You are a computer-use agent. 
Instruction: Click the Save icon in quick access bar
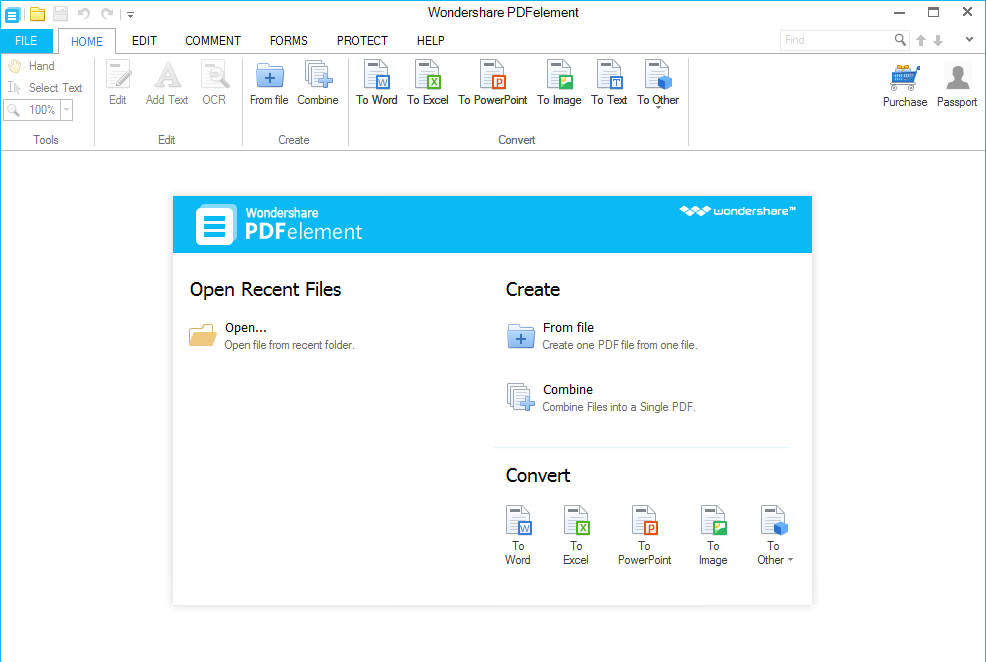[60, 14]
